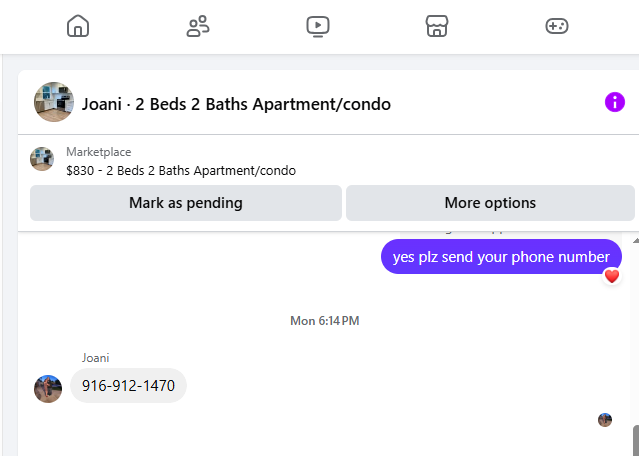Image resolution: width=639 pixels, height=456 pixels.
Task: Click the apartment listing header thumbnail
Action: click(54, 102)
